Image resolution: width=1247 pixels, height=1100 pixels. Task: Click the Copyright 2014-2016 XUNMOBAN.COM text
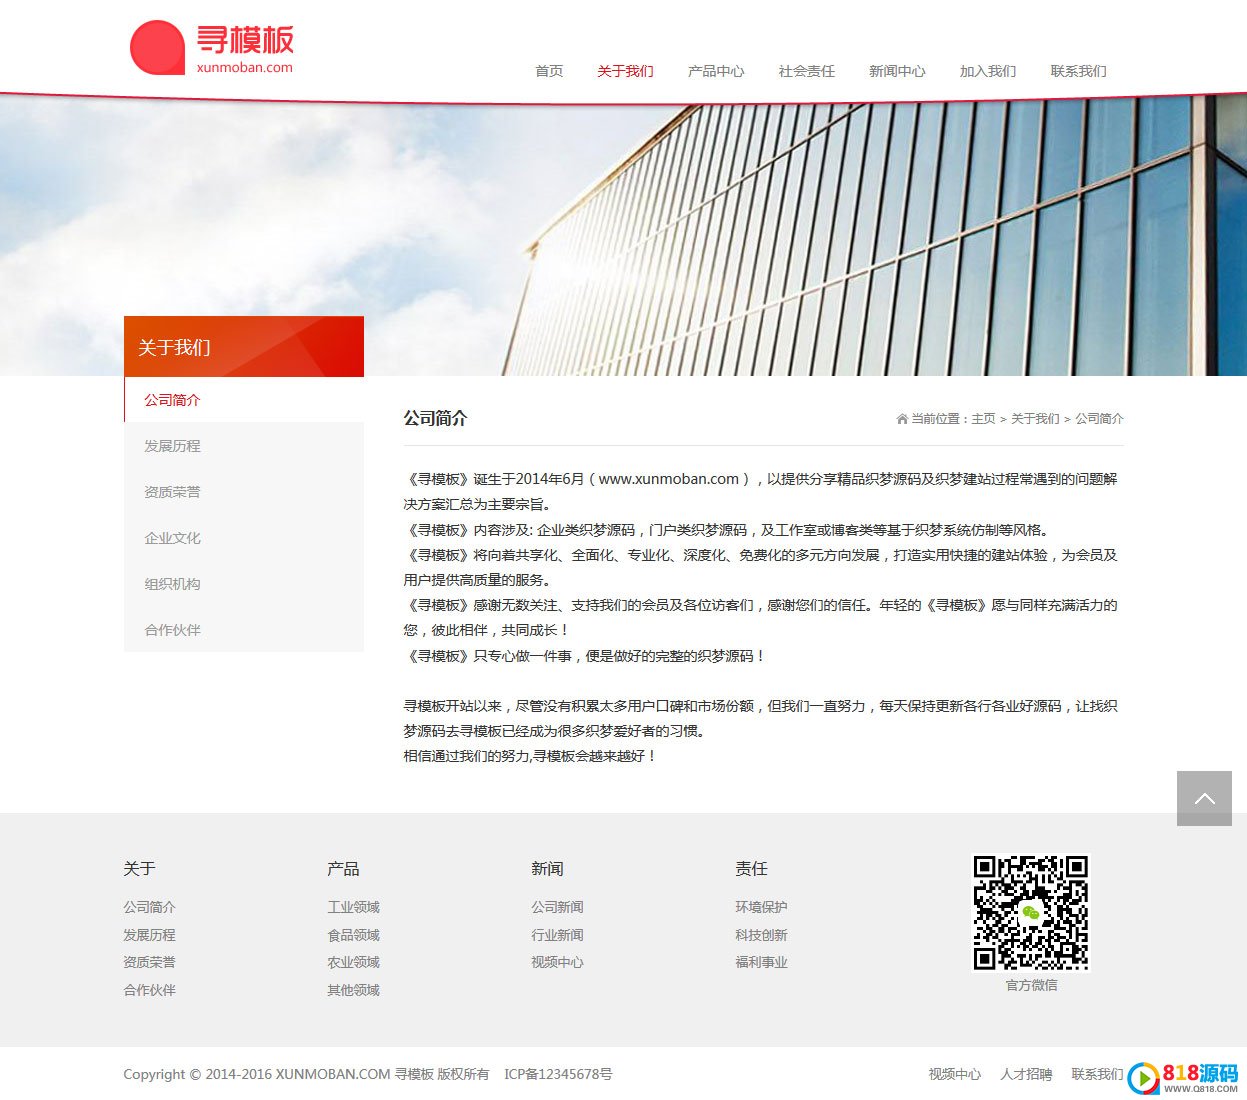click(x=257, y=1074)
